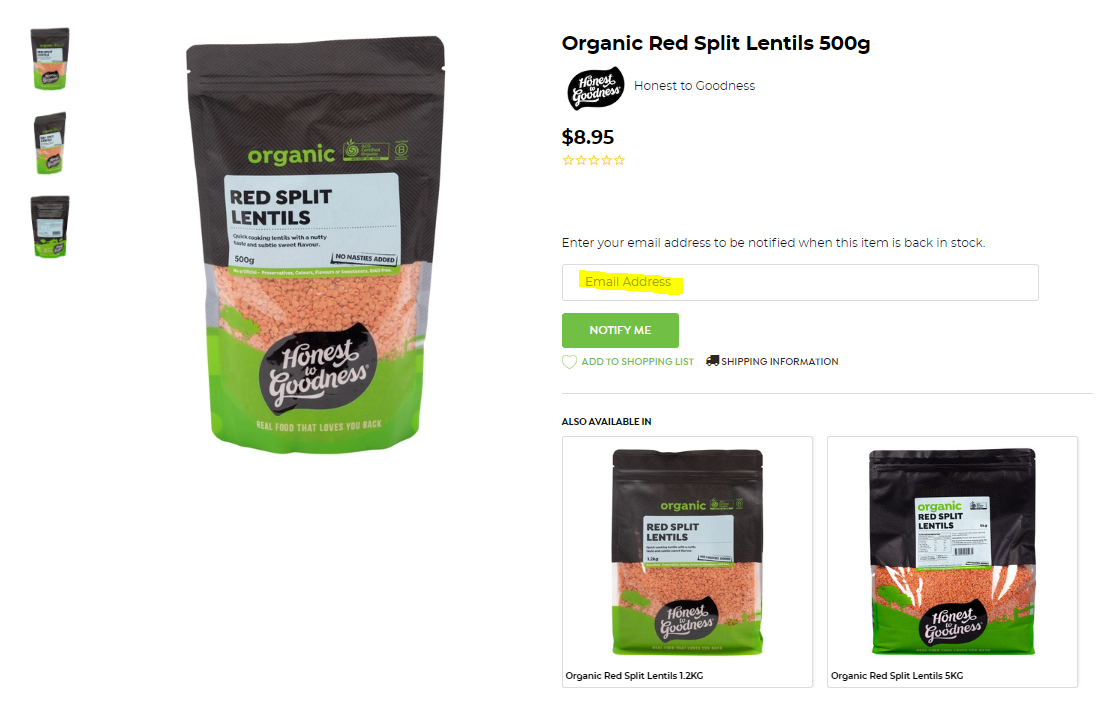1100x709 pixels.
Task: Click the shipping truck icon
Action: [x=712, y=360]
